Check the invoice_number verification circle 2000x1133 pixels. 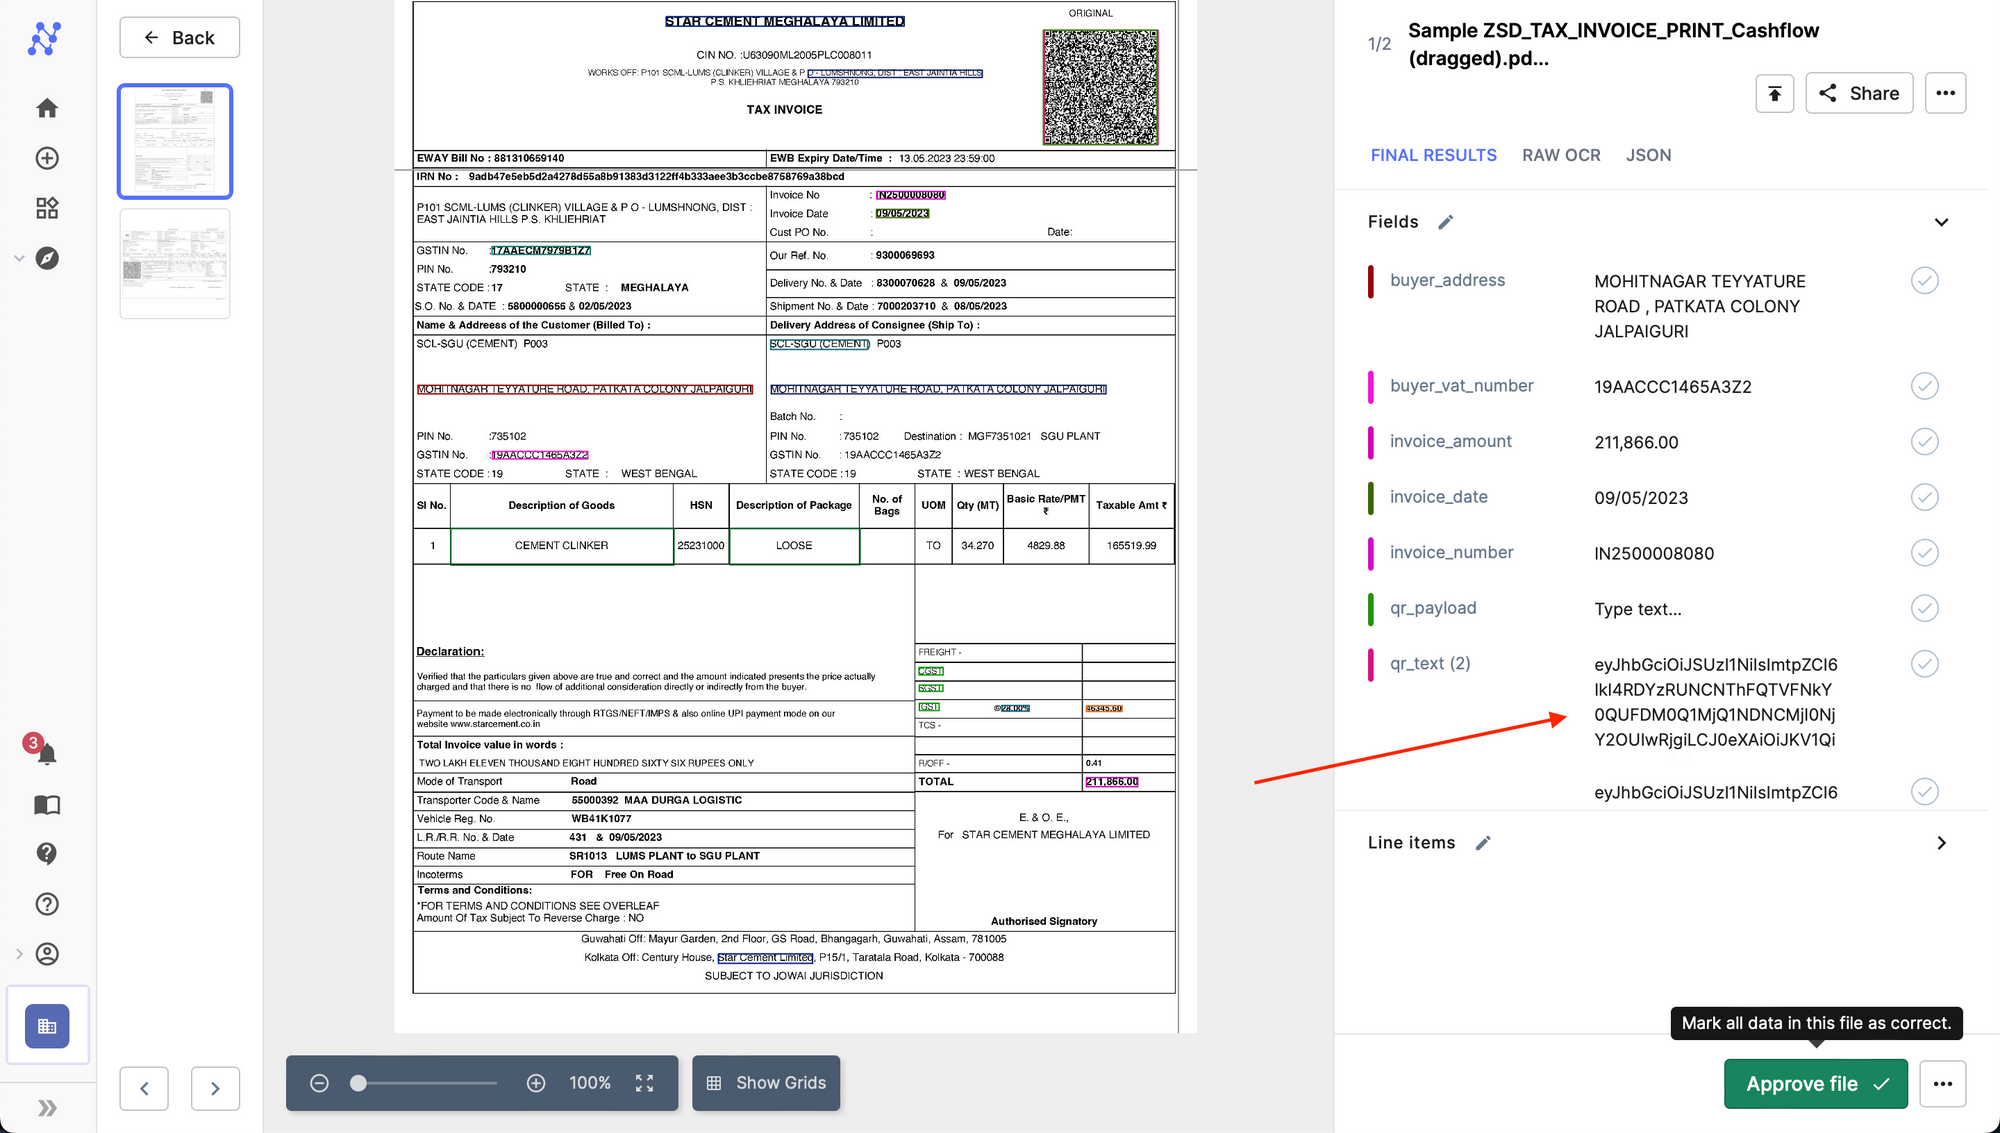coord(1924,553)
